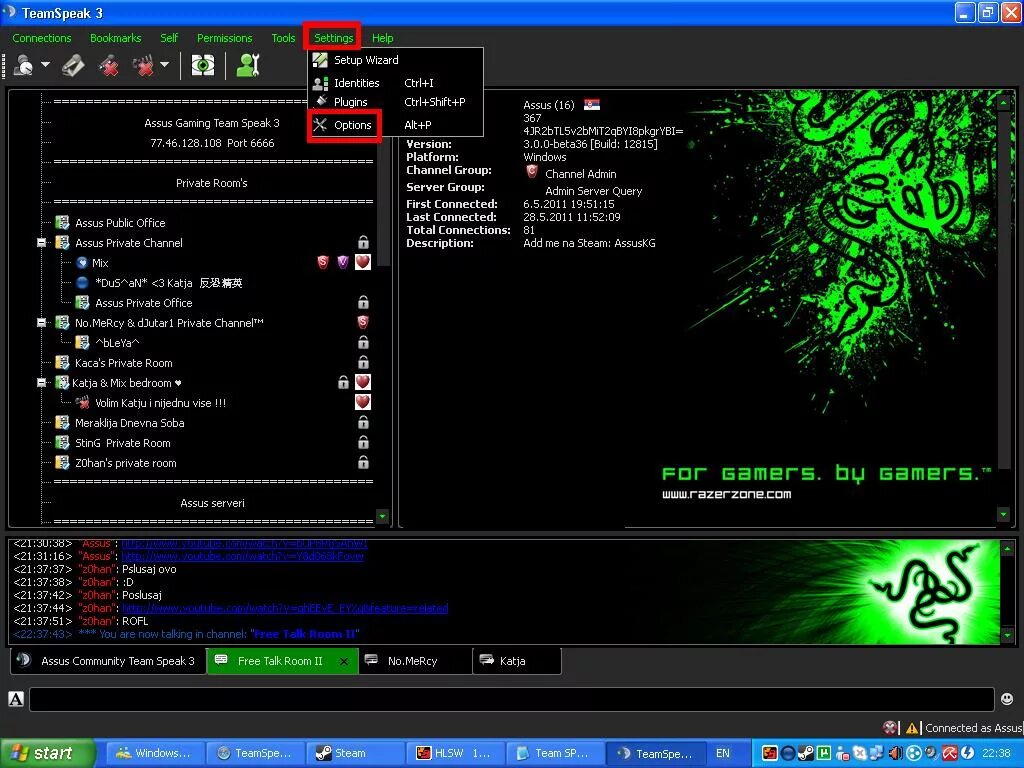This screenshot has height=768, width=1024.
Task: Open the Connections menu
Action: coord(42,38)
